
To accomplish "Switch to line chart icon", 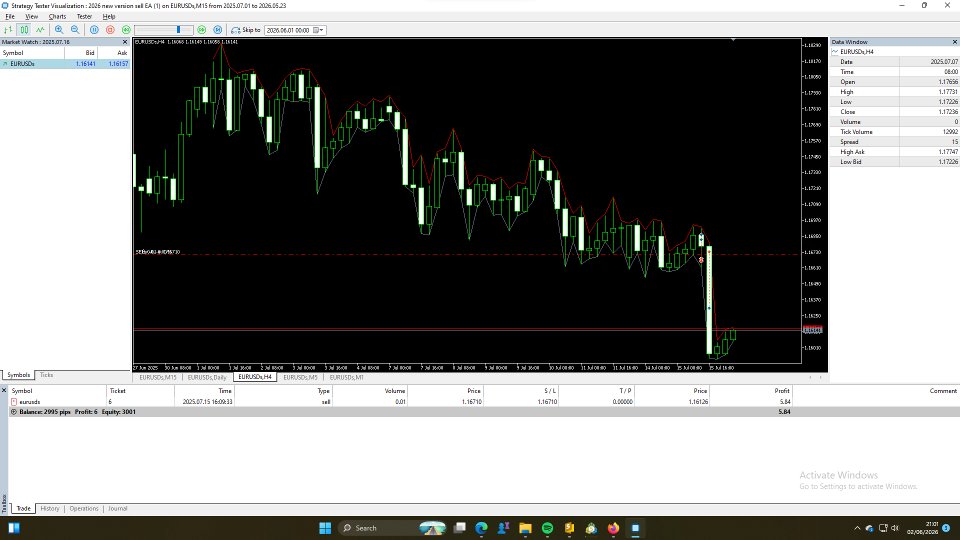I will [x=40, y=29].
